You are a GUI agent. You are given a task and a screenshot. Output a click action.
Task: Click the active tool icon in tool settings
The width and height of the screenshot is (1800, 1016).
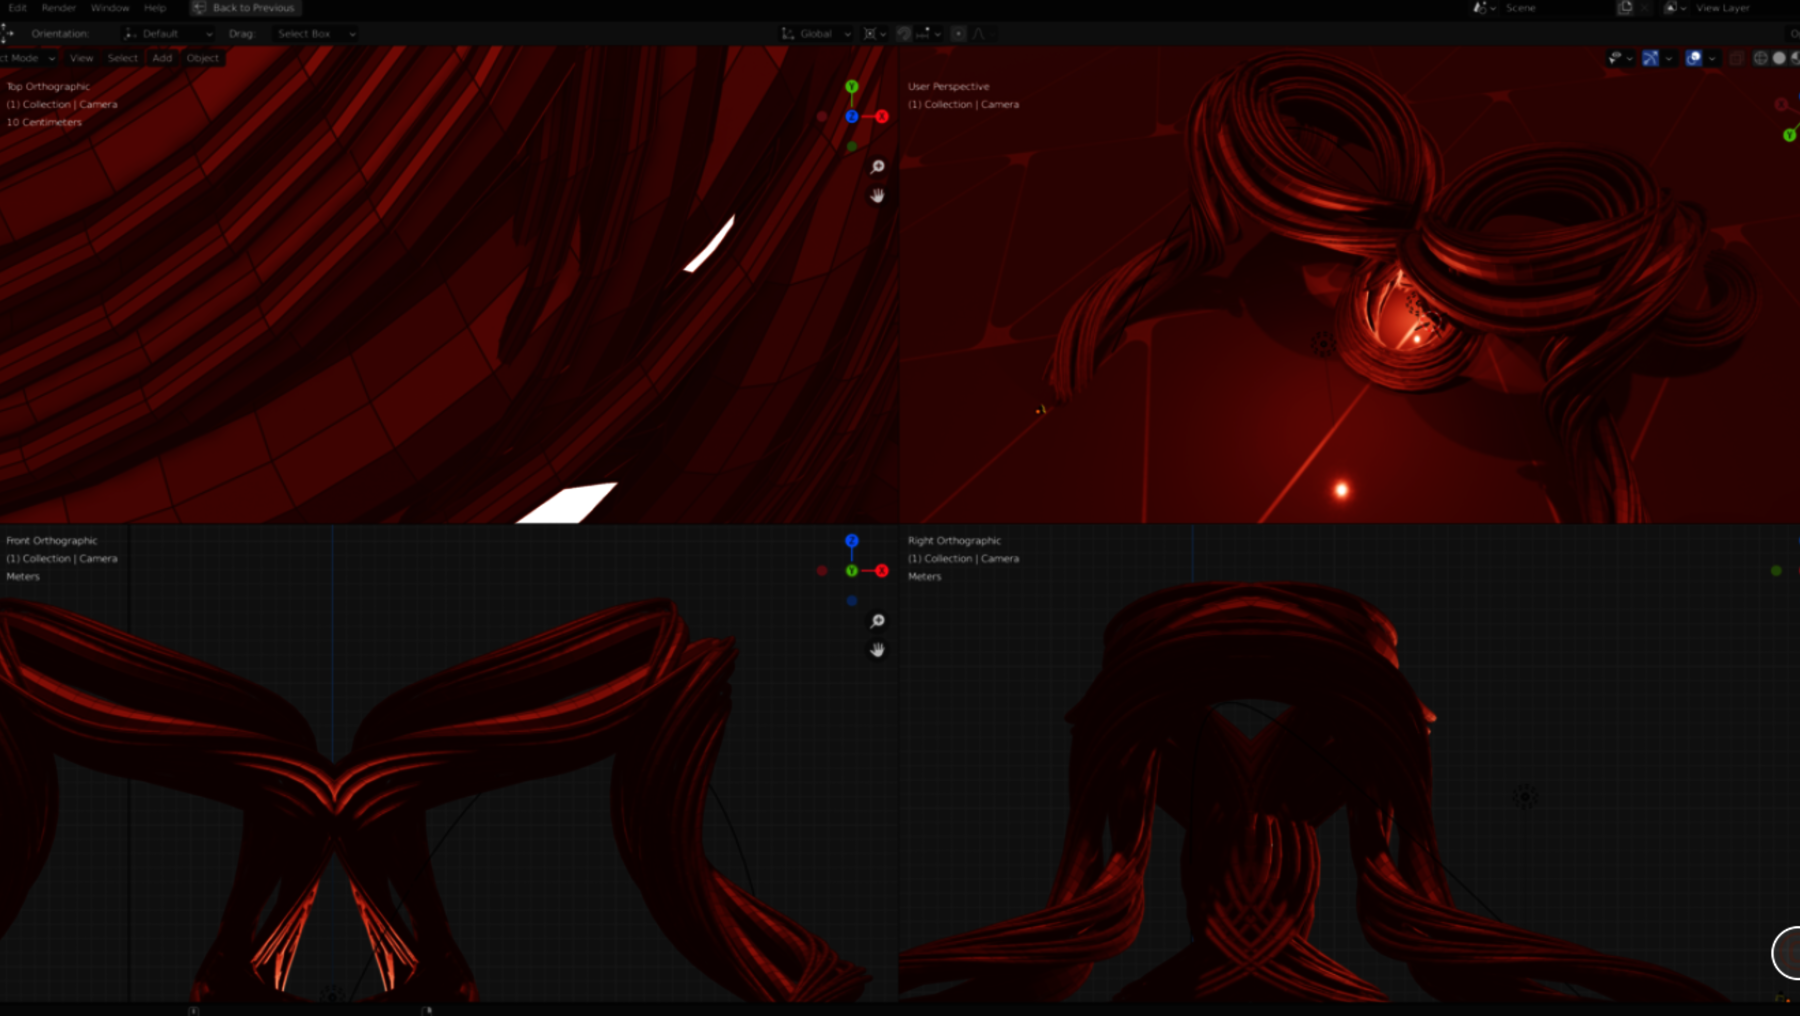pyautogui.click(x=7, y=34)
